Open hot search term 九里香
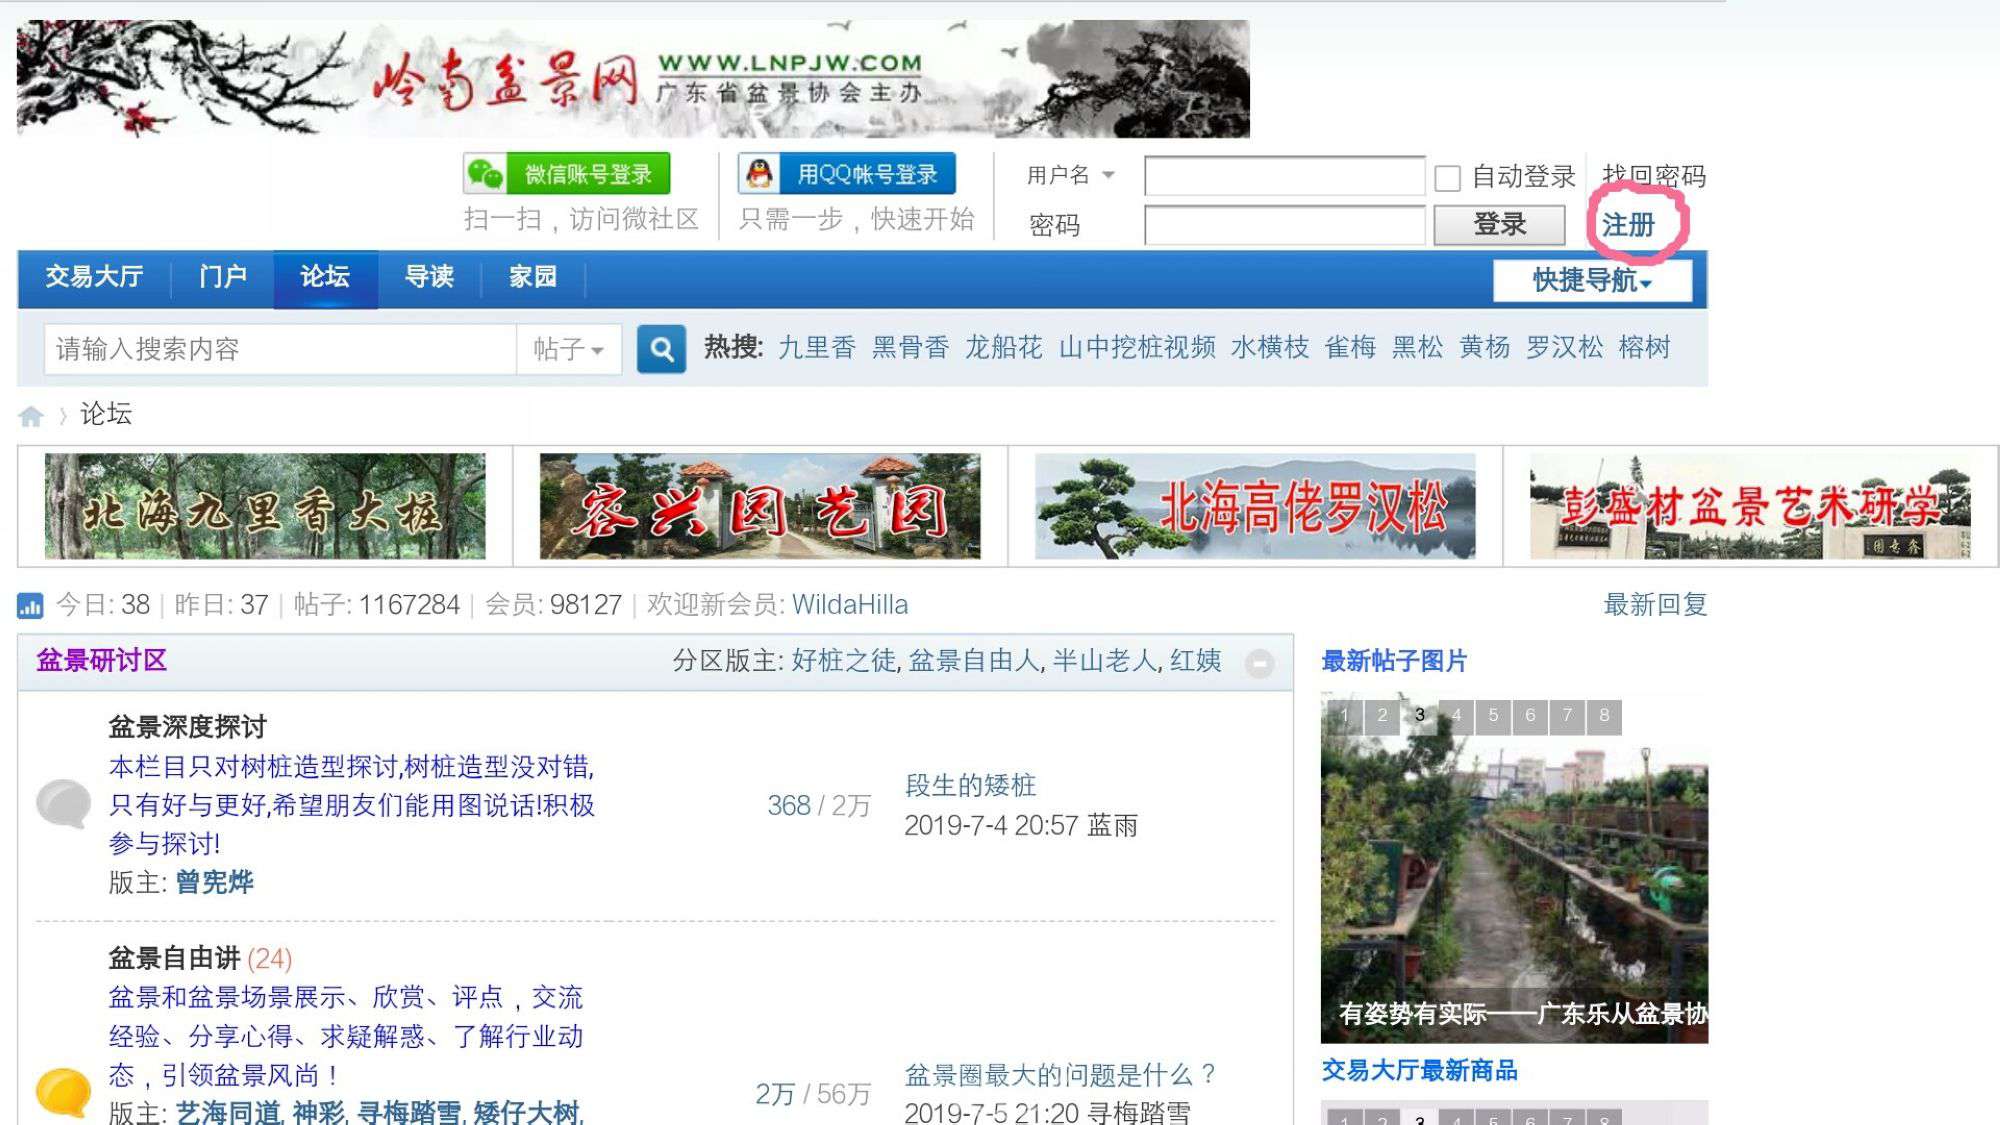 816,348
